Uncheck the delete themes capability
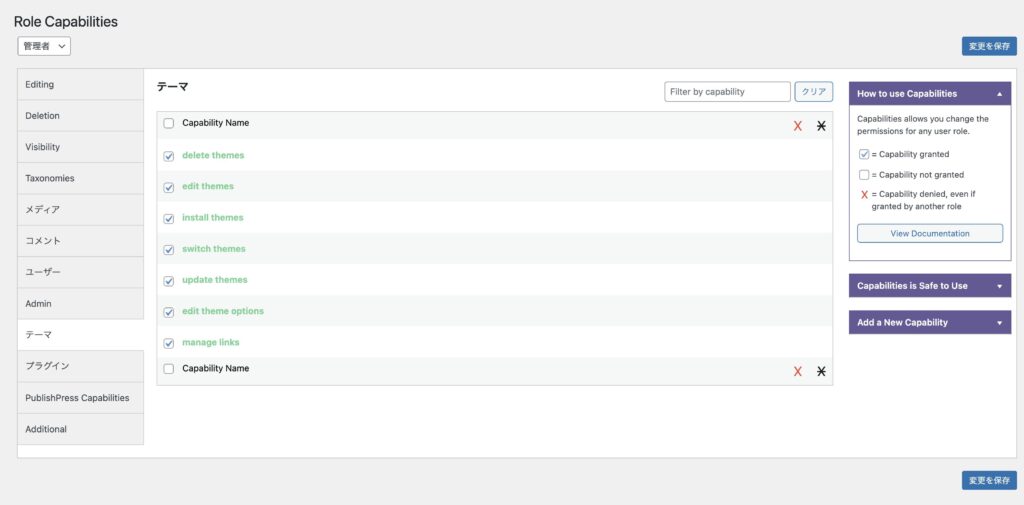The image size is (1024, 505). coord(169,156)
